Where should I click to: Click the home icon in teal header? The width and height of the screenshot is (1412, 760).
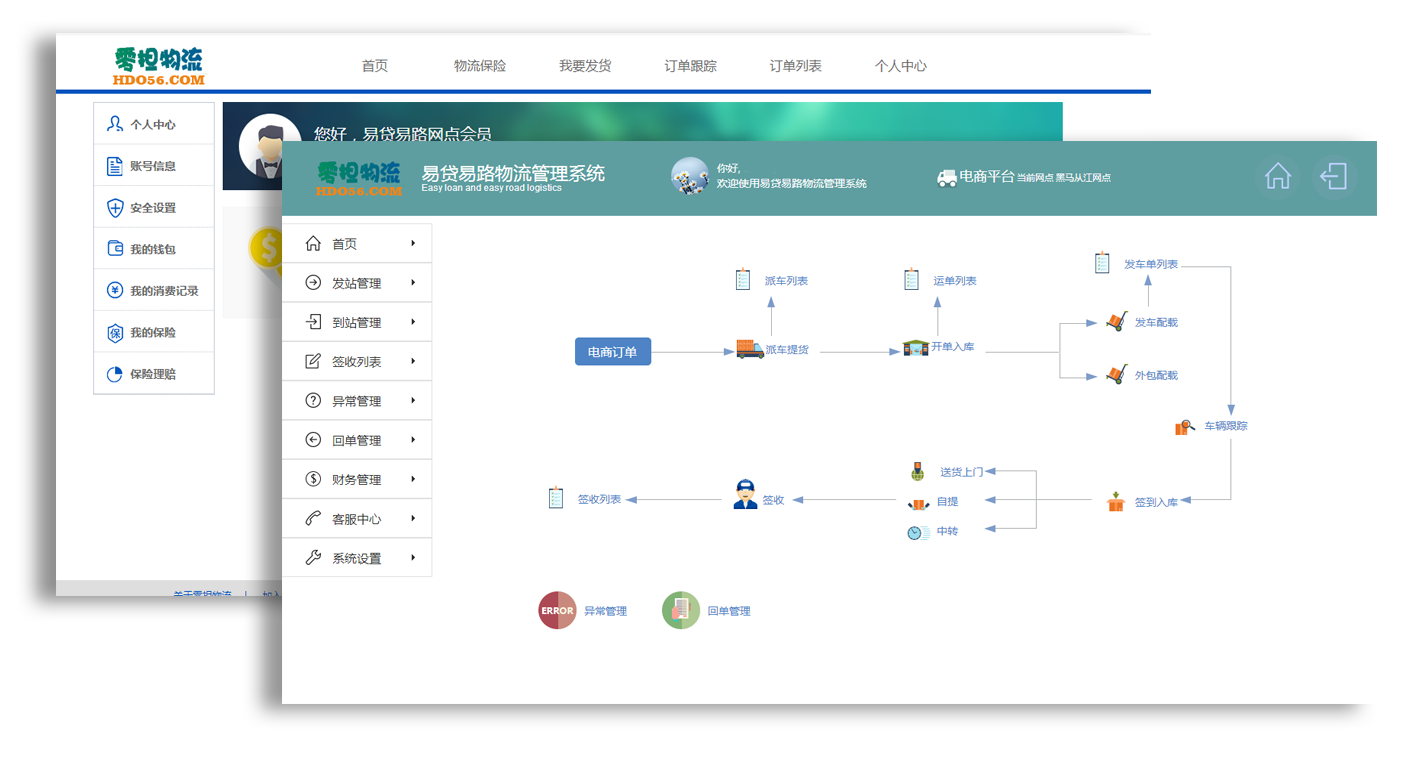[1277, 177]
